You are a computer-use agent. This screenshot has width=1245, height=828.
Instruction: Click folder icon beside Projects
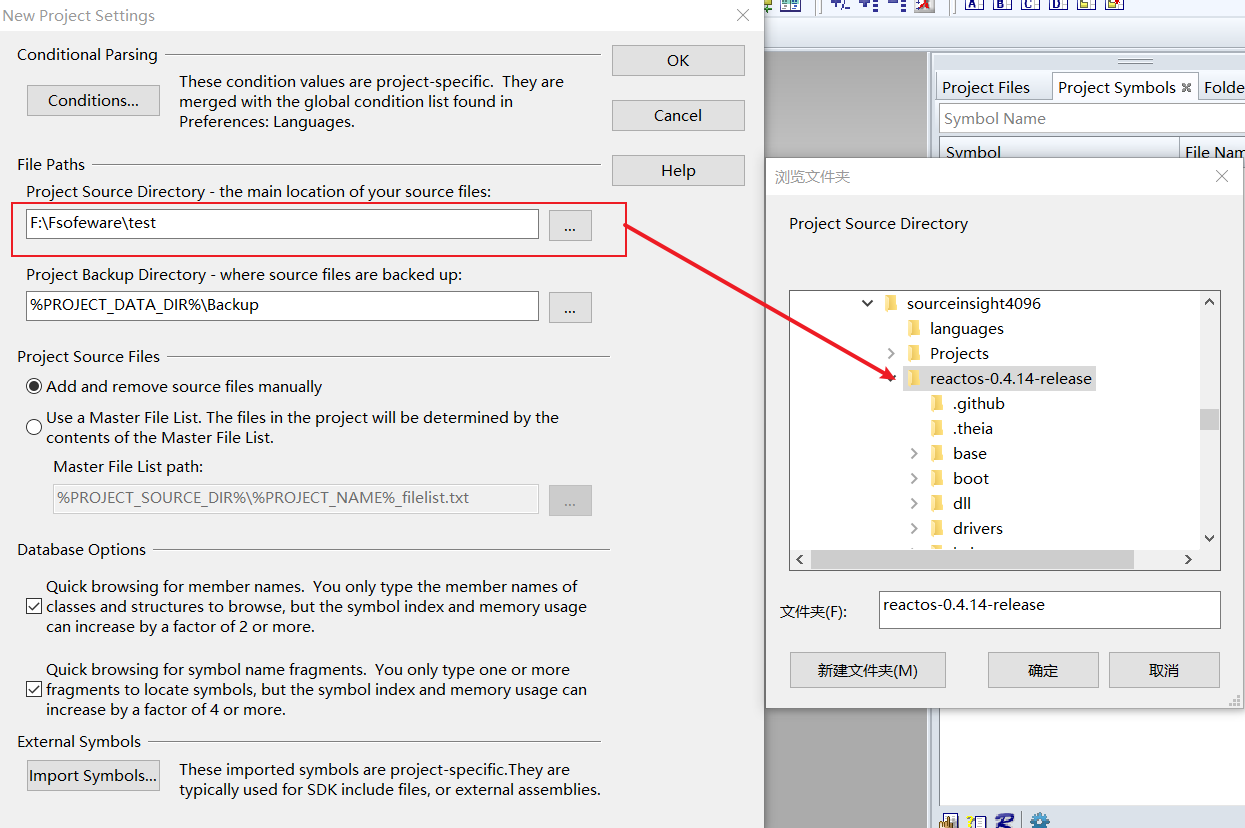[x=914, y=353]
